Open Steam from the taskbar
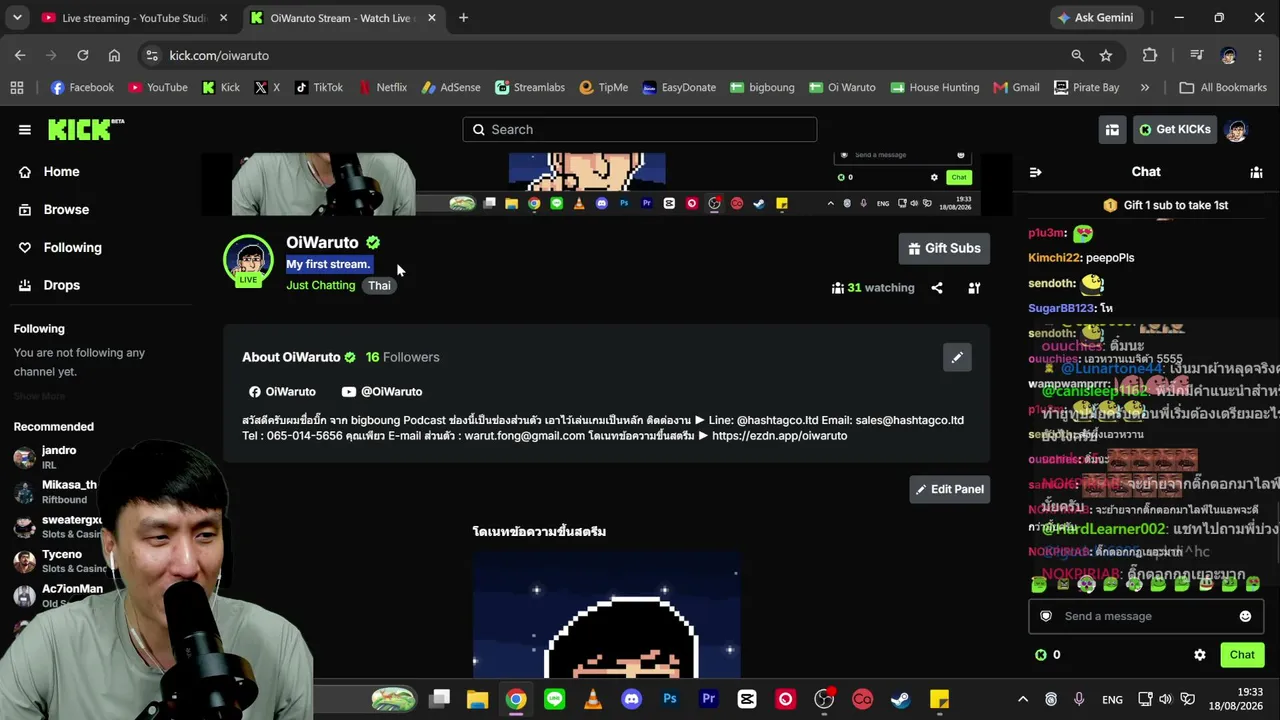1280x720 pixels. (901, 699)
